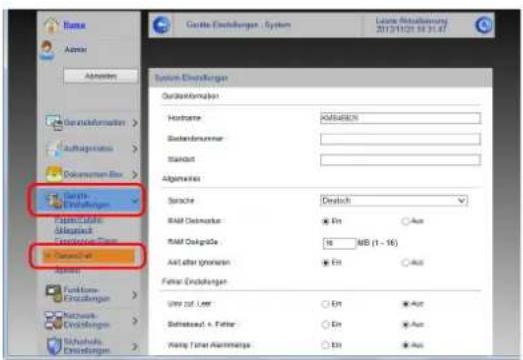The height and width of the screenshot is (360, 523).
Task: Select Aus for Wenig Toner Alarmmenge
Action: tap(405, 345)
